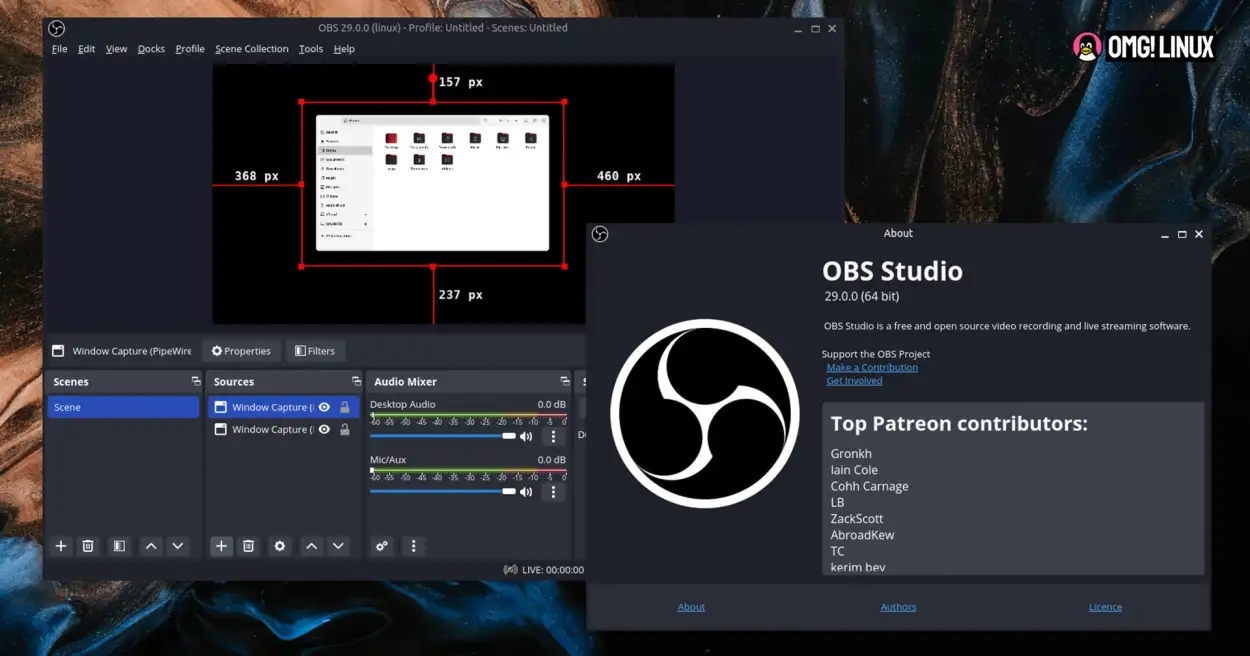Hide the first Window Capture source

[323, 407]
